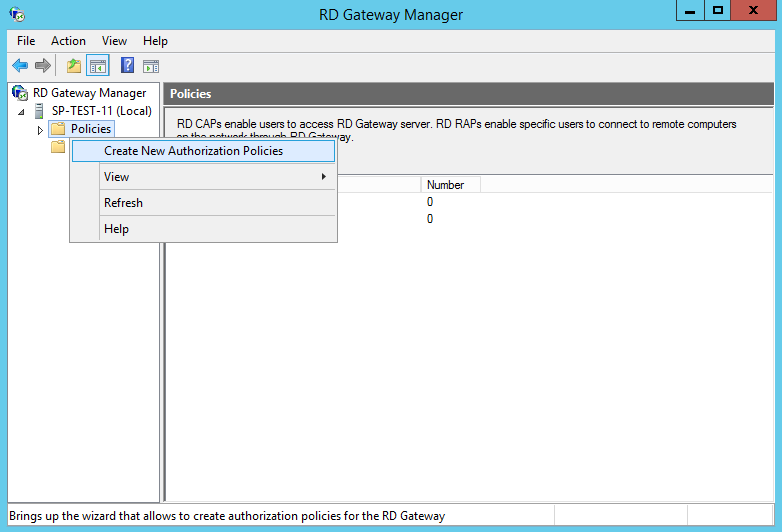Collapse the SP-TEST-11 (Local) node
The image size is (782, 532).
[21, 112]
